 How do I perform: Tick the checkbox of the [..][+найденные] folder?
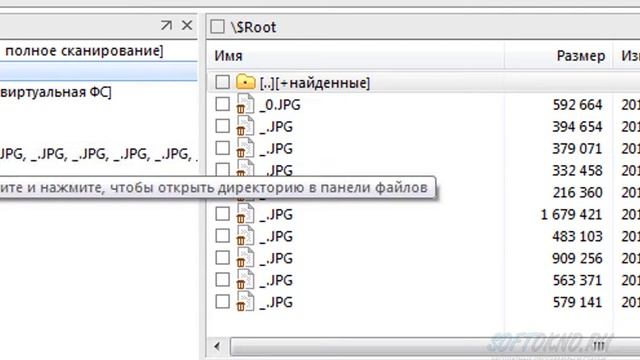222,82
